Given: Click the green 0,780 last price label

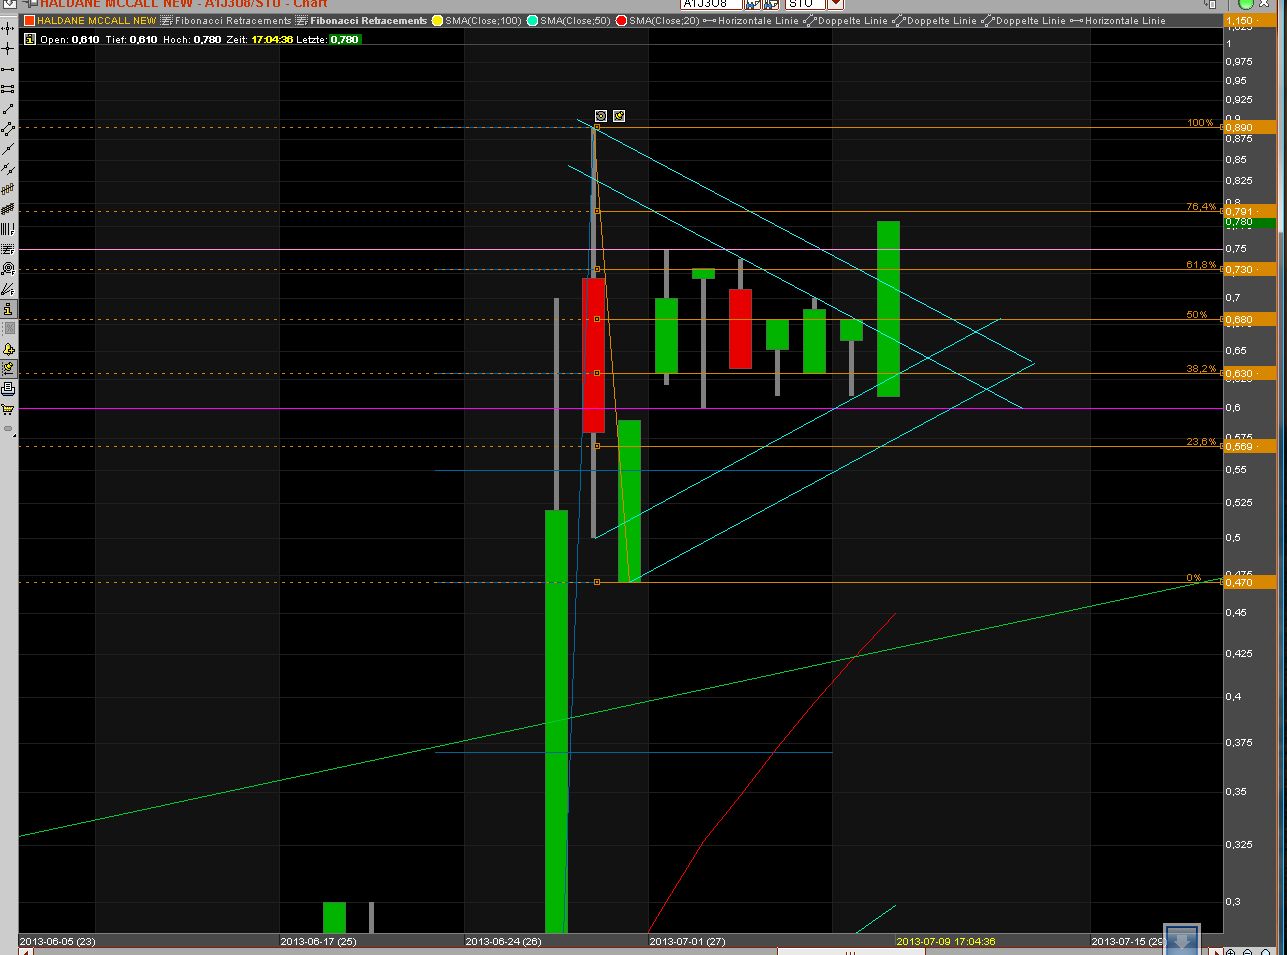Looking at the screenshot, I should [x=1250, y=222].
